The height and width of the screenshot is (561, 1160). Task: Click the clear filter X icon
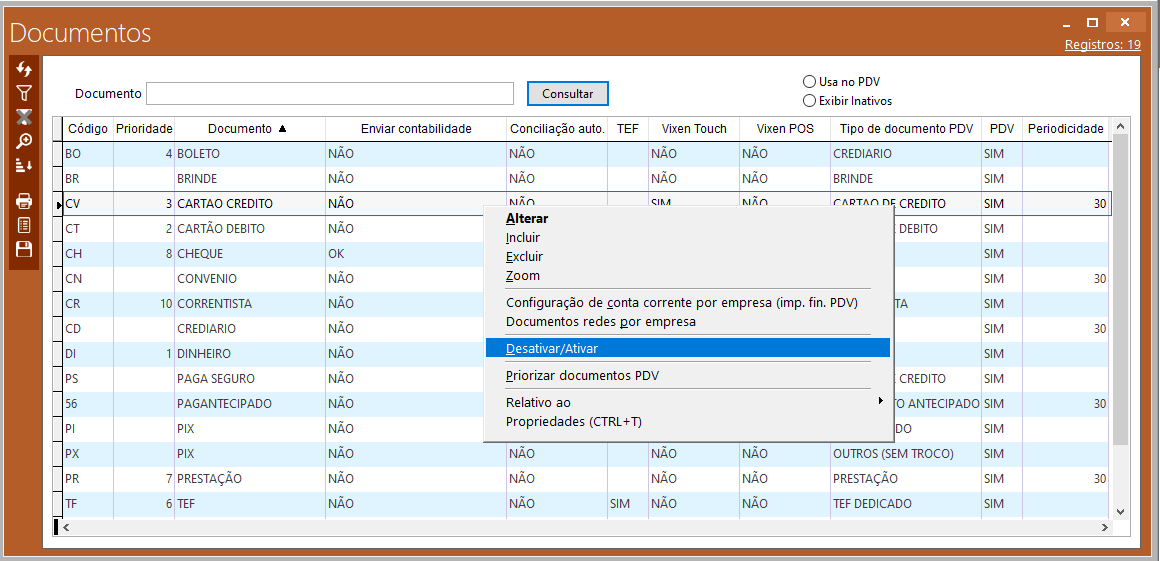pyautogui.click(x=24, y=117)
